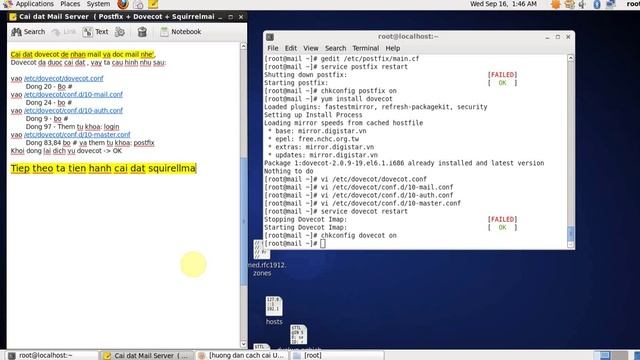Click the Bluetooth tray icon

coord(597,4)
